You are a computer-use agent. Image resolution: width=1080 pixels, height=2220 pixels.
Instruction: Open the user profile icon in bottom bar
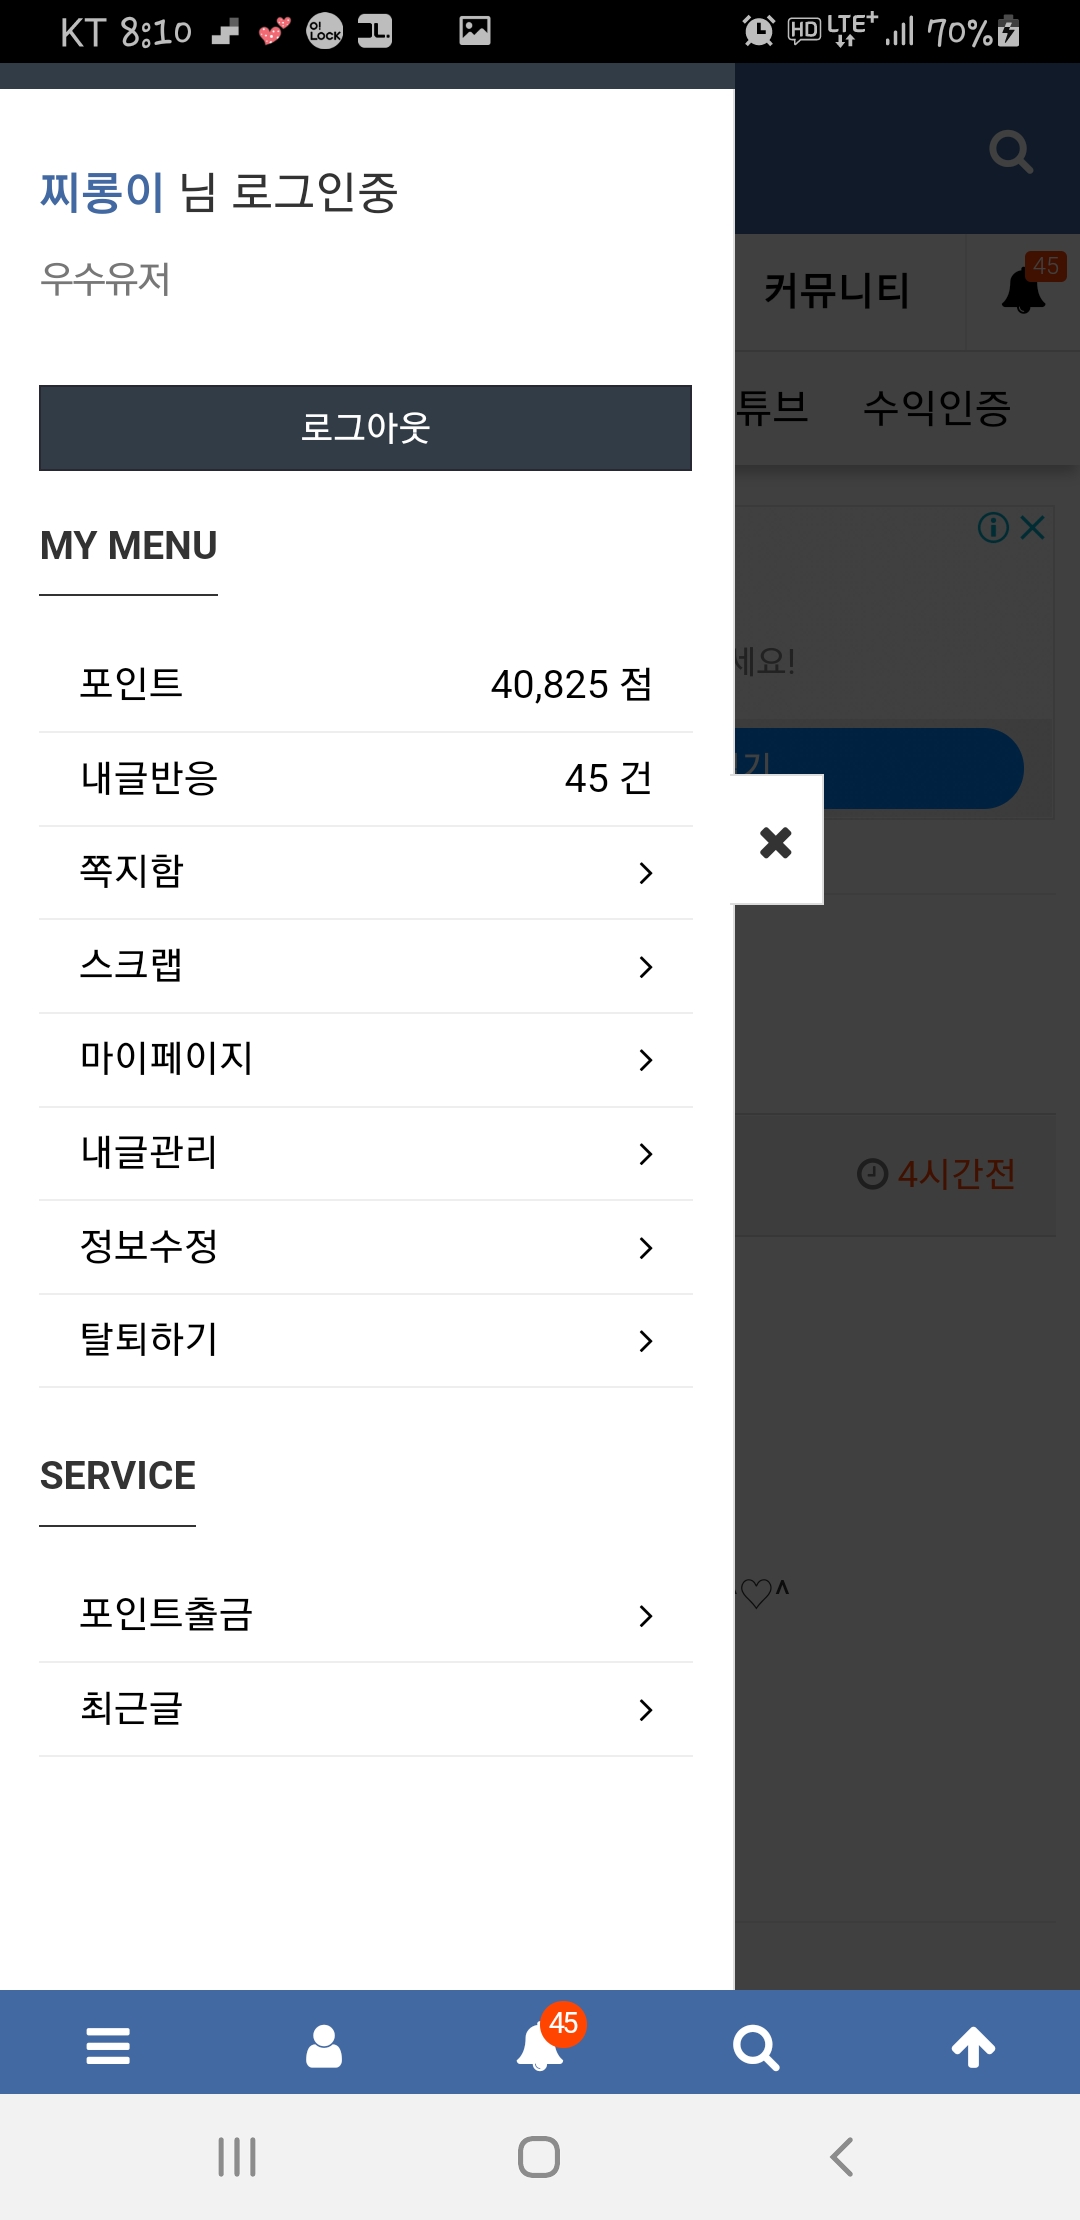(x=324, y=2045)
